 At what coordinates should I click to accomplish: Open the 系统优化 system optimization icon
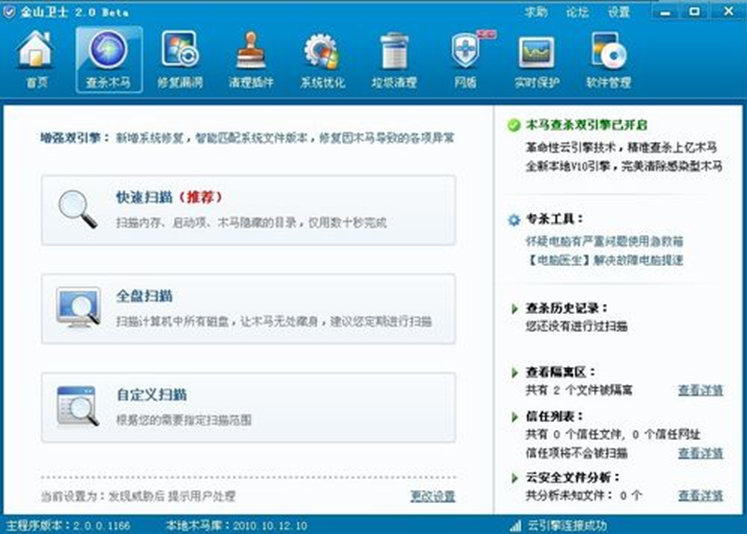323,60
